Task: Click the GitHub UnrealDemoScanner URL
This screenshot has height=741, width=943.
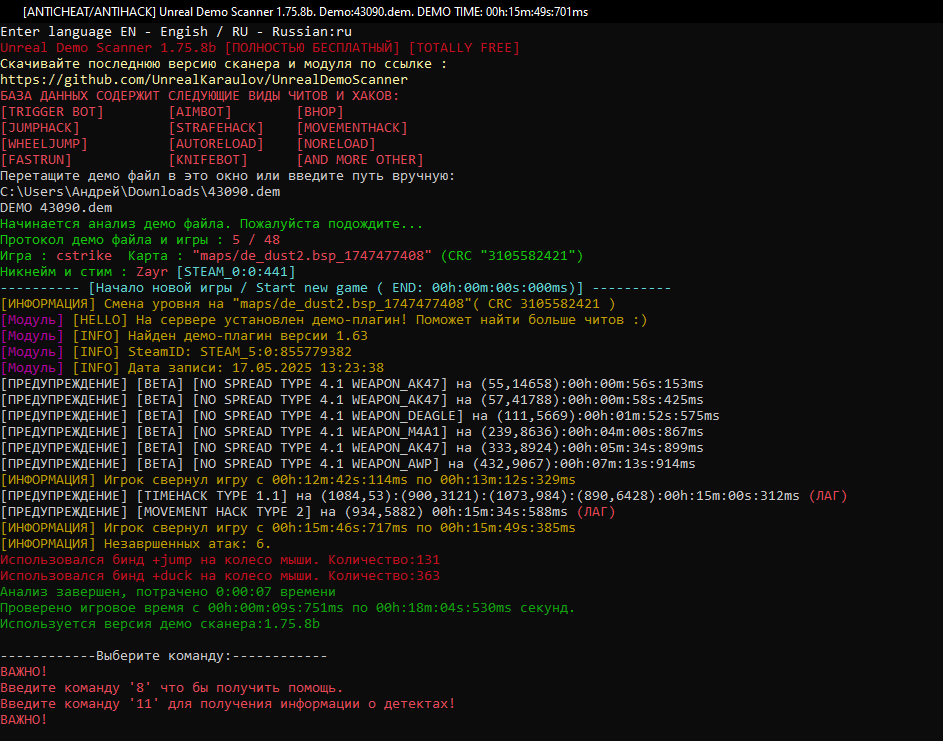Action: coord(204,79)
